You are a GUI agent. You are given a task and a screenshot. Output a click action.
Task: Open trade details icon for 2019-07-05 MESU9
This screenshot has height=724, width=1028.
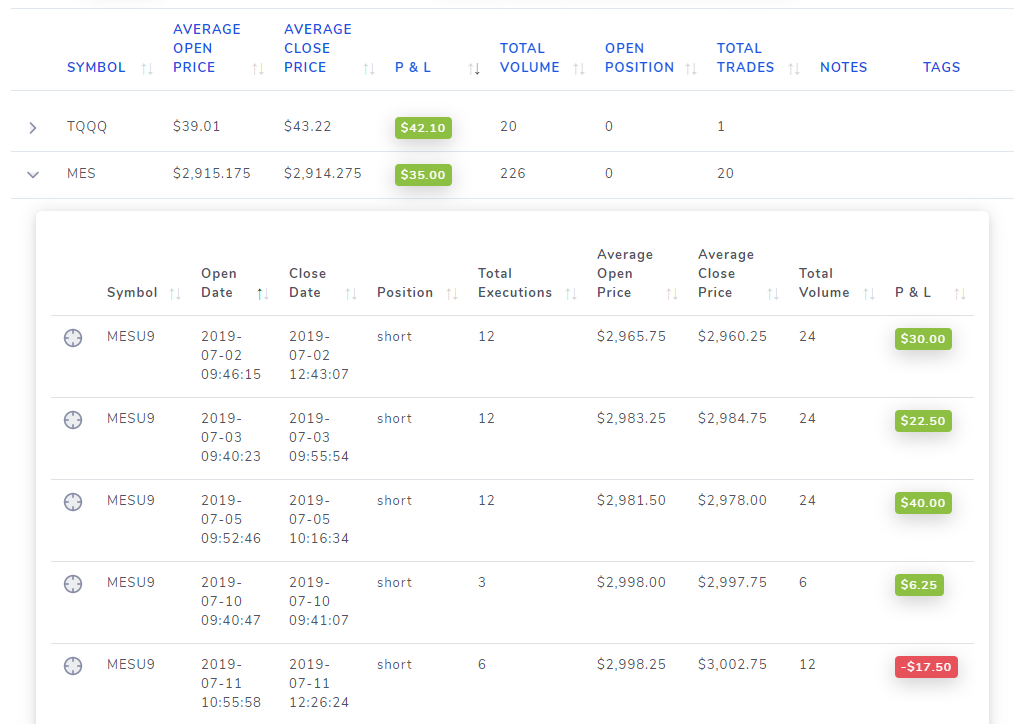pos(73,502)
